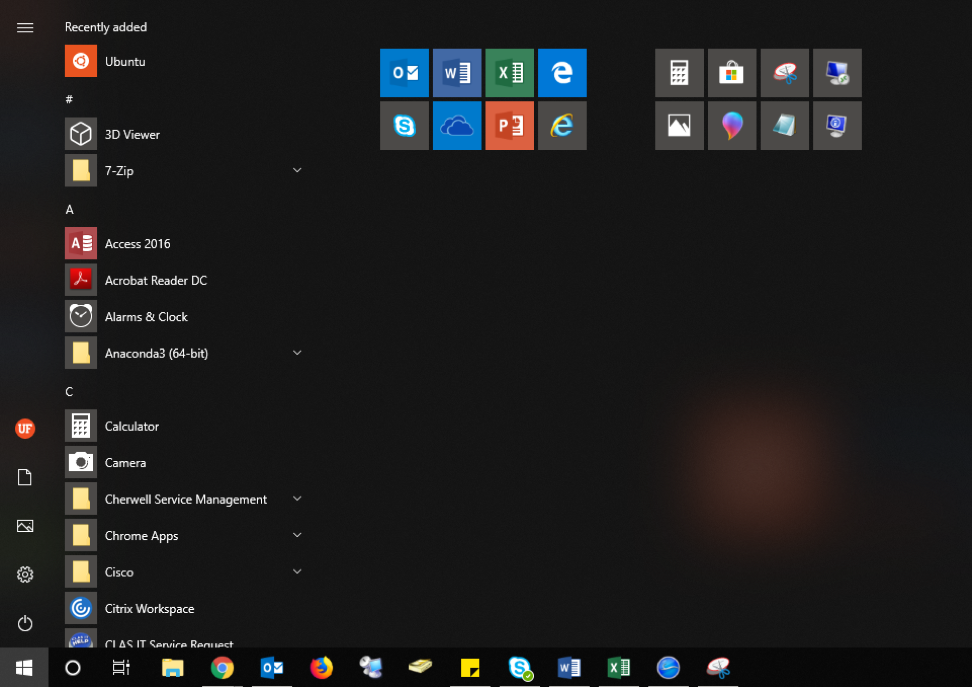Open Calculator from the app list

[186, 426]
